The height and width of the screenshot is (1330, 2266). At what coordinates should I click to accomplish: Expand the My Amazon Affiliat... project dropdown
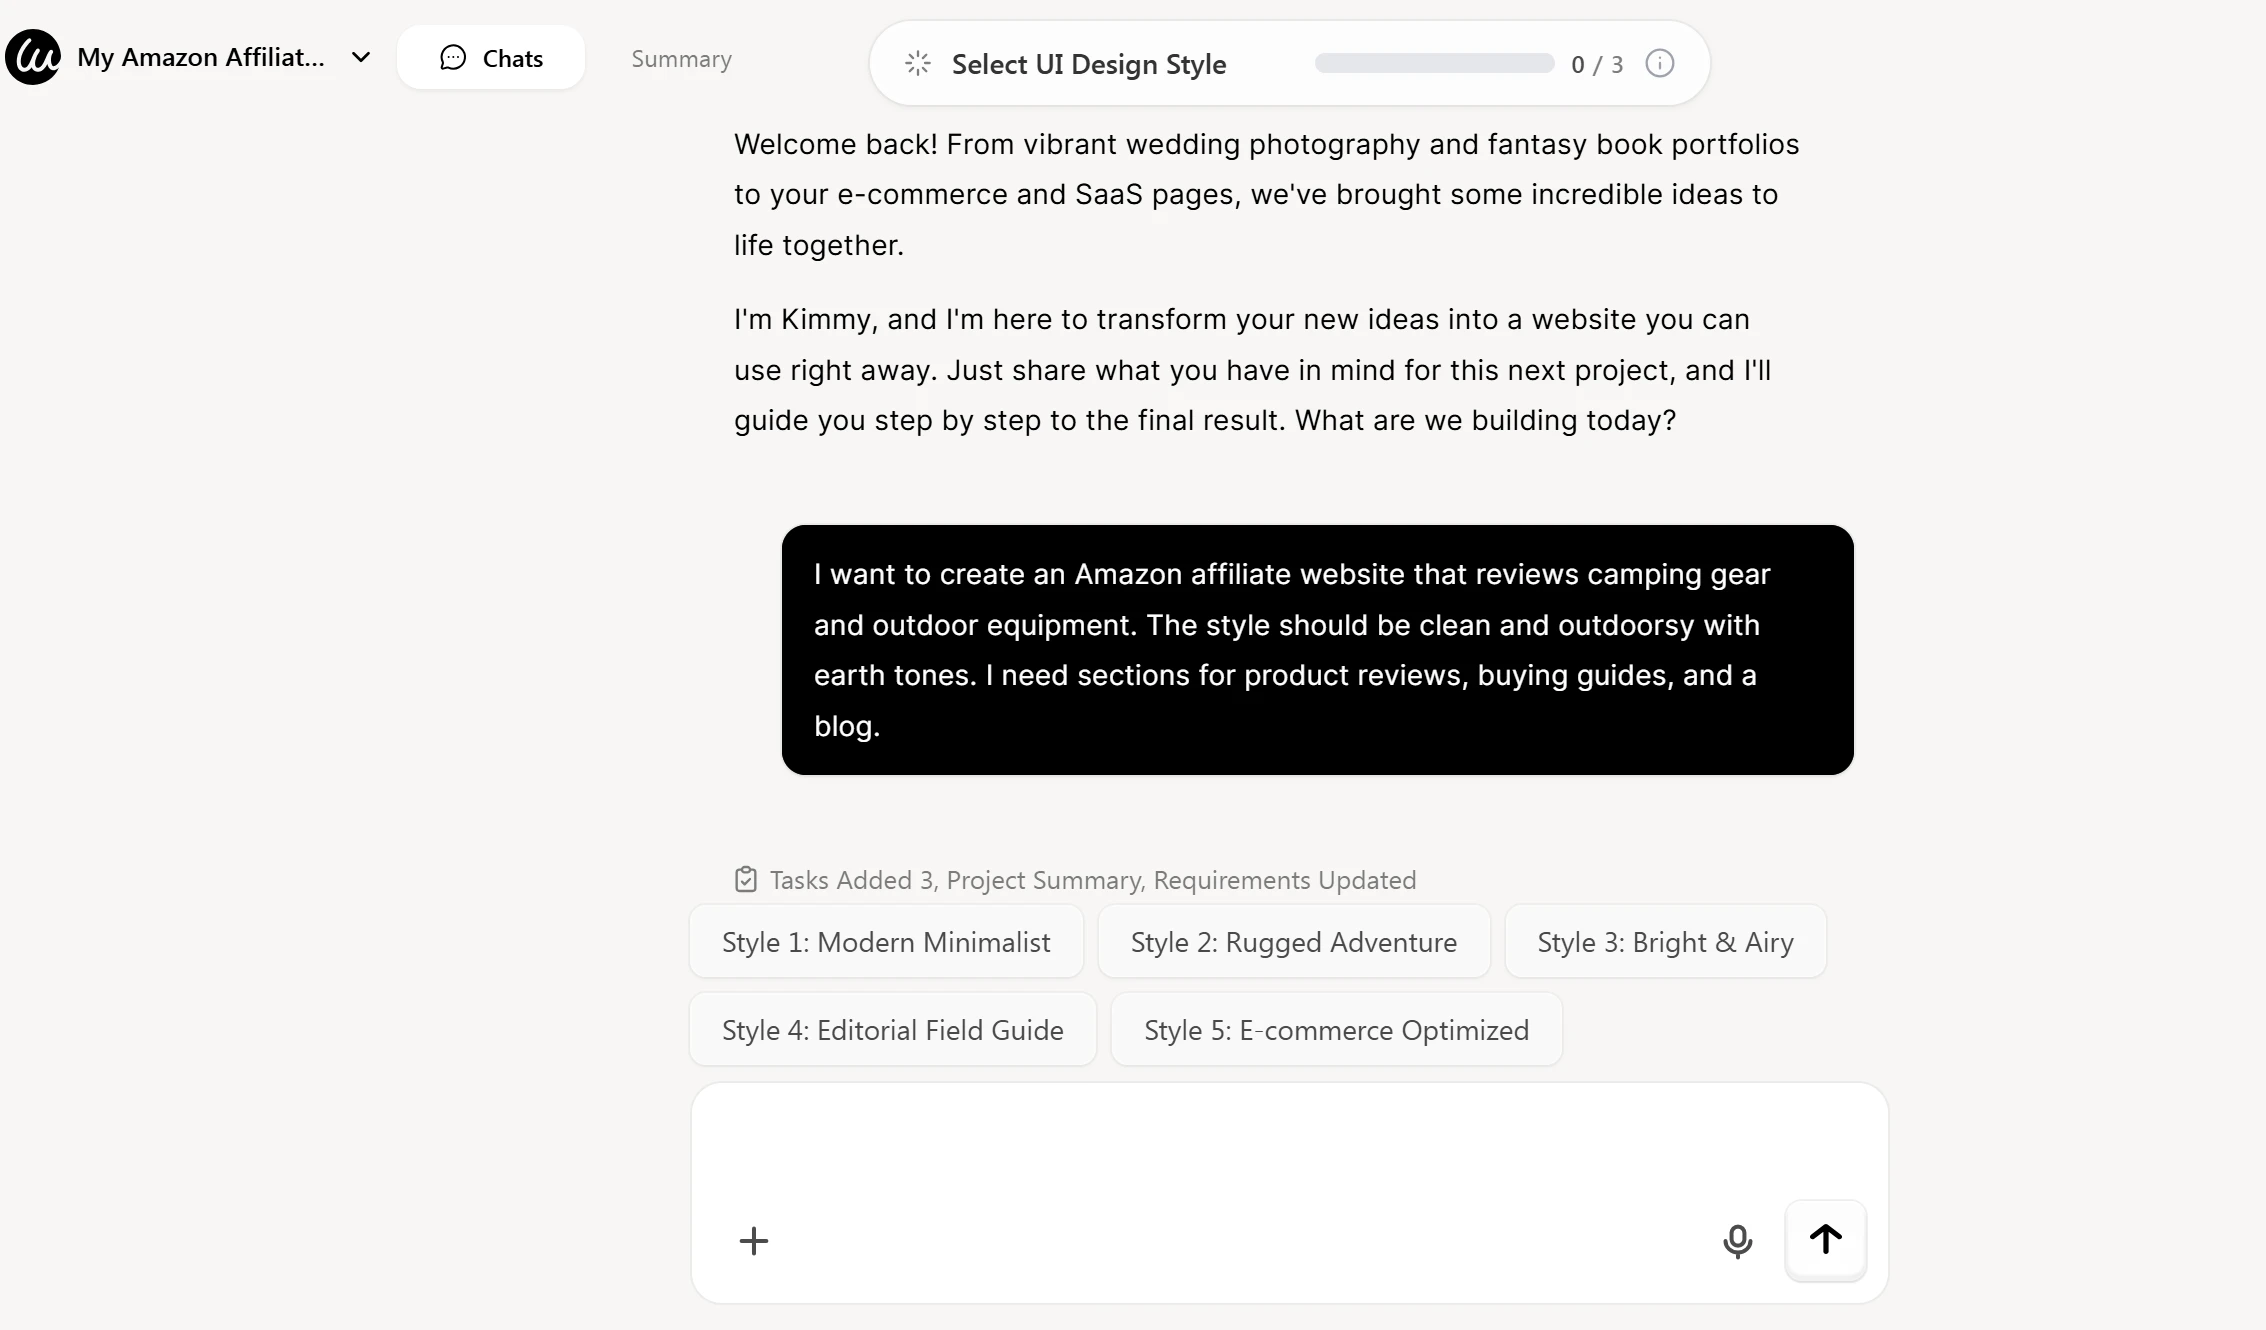tap(361, 57)
